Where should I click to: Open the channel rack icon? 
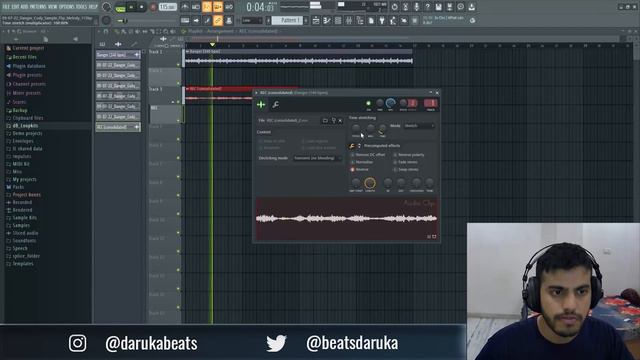(x=338, y=20)
